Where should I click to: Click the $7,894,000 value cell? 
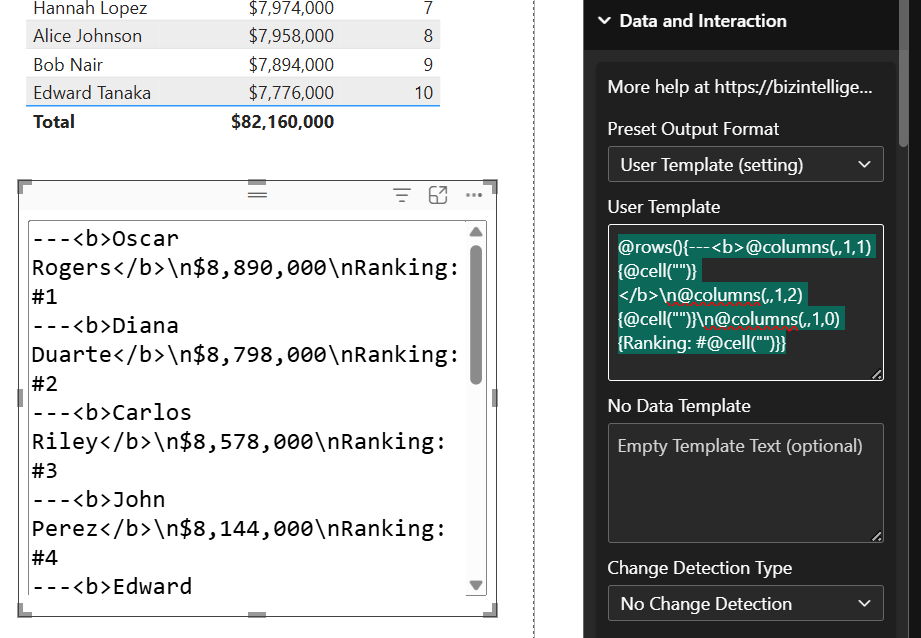[x=291, y=65]
